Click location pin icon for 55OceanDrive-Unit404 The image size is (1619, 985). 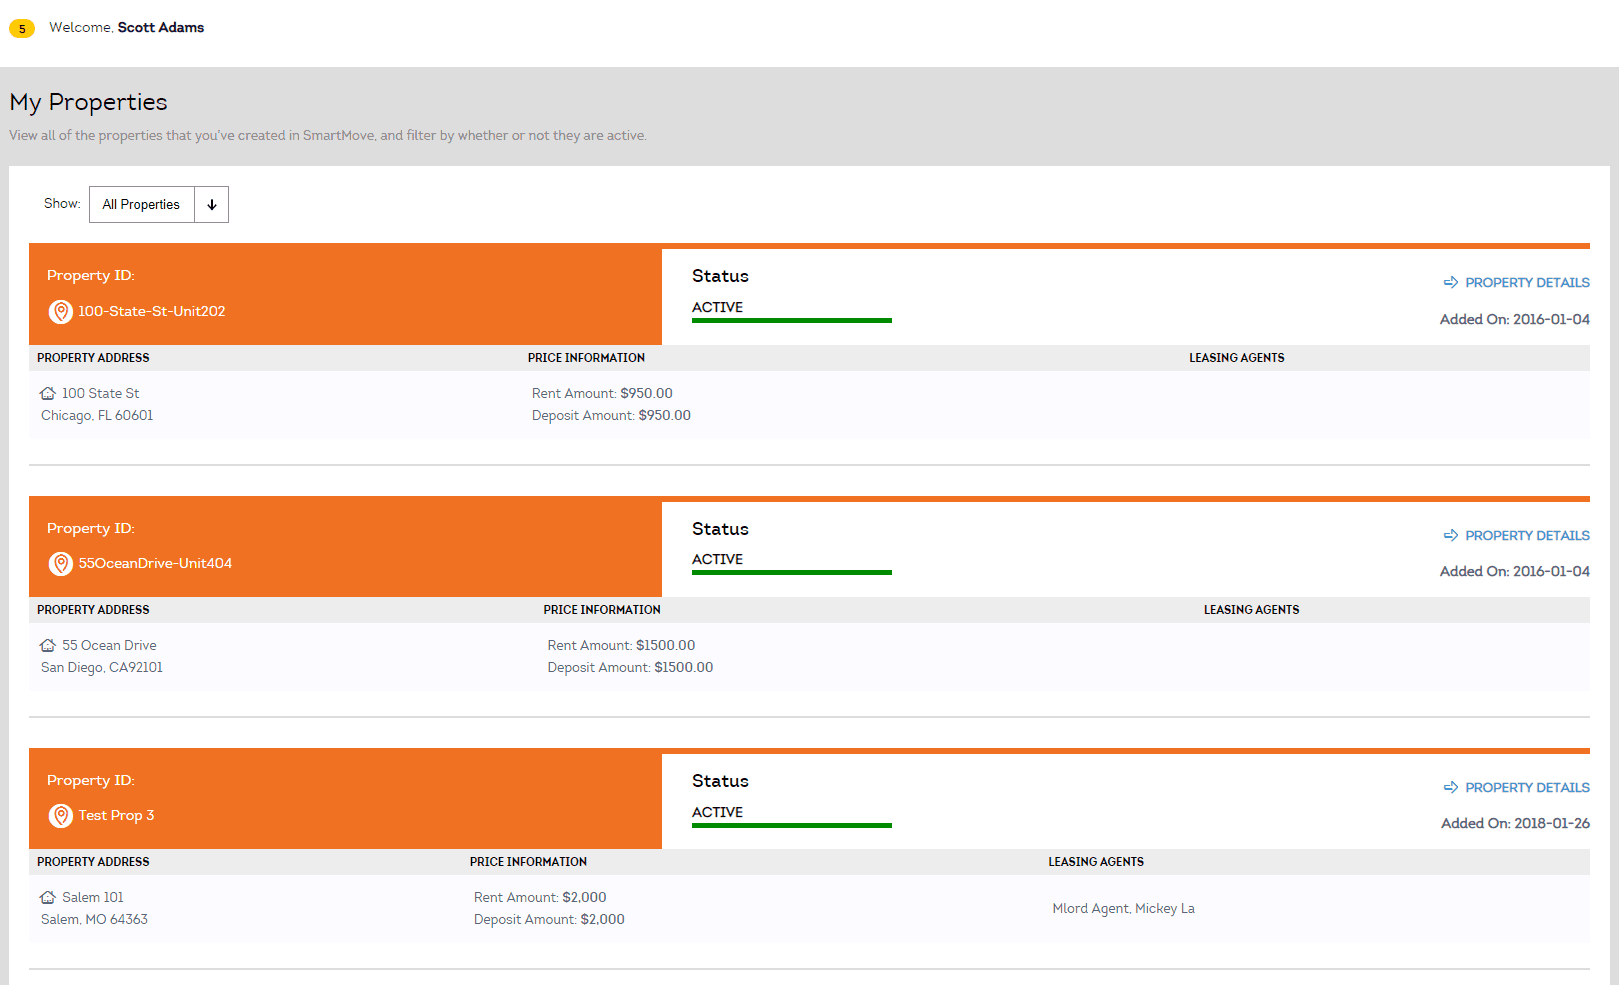[x=61, y=564]
